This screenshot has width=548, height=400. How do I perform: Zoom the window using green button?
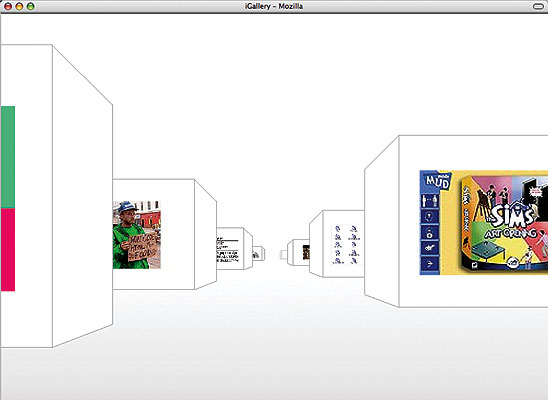tap(31, 6)
